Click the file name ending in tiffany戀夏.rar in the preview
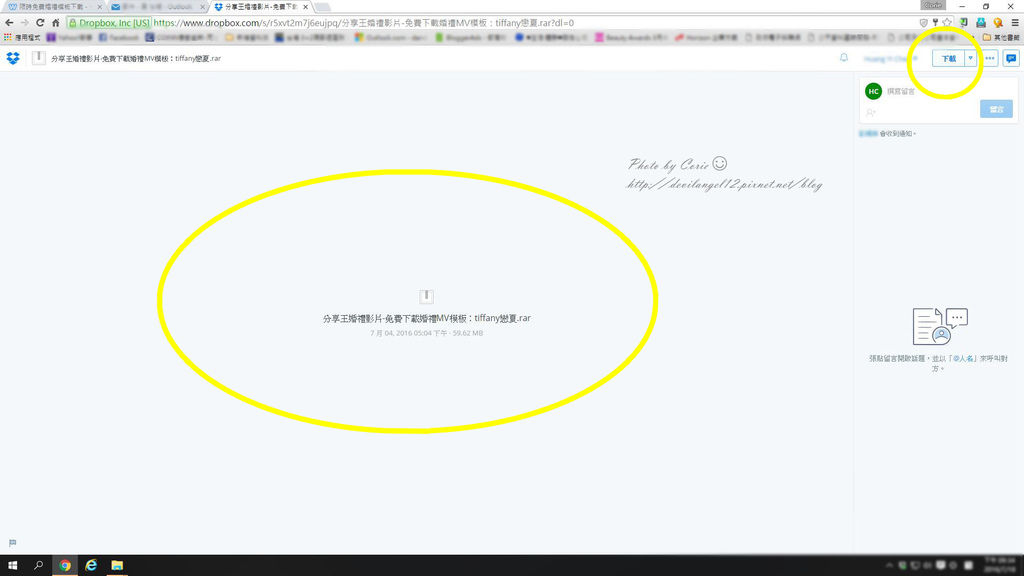Screen dimensions: 1024x576 pyautogui.click(x=426, y=318)
